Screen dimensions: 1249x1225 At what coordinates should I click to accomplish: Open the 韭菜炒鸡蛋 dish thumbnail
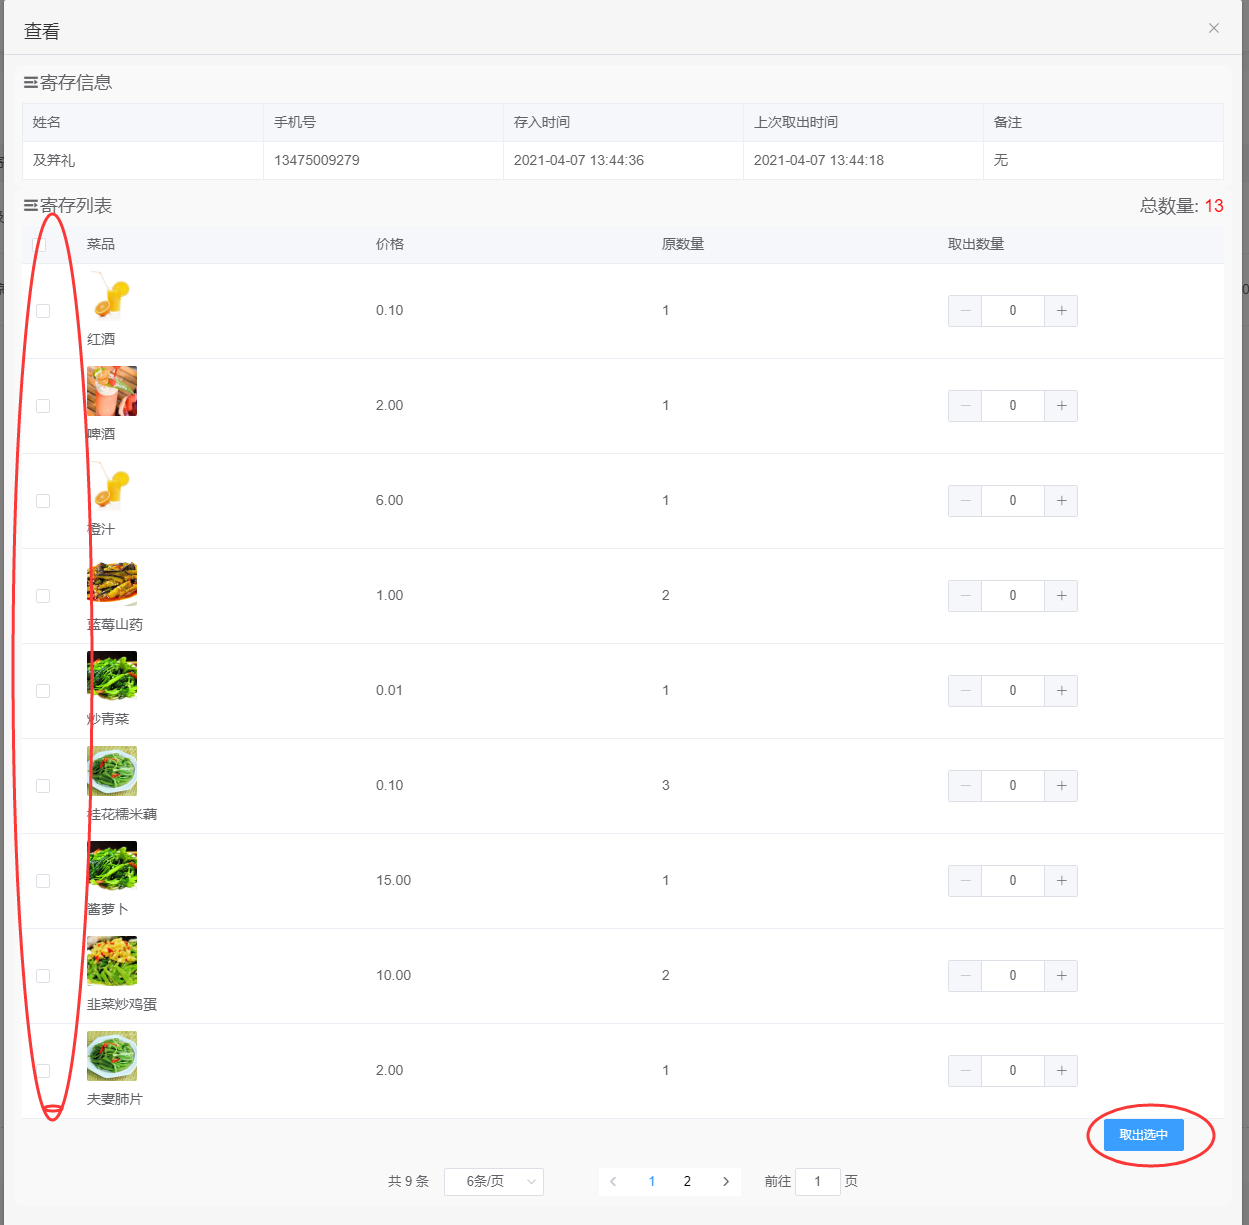[112, 961]
